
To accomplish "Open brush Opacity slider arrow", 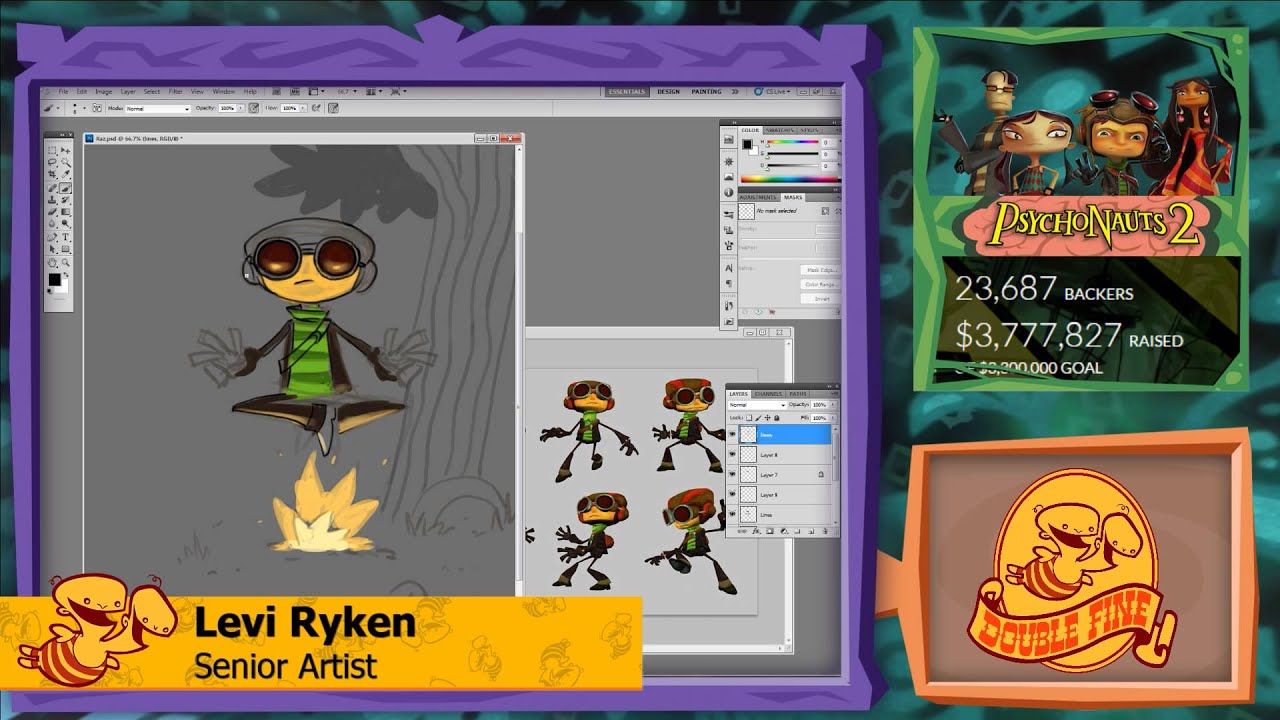I will (x=241, y=108).
